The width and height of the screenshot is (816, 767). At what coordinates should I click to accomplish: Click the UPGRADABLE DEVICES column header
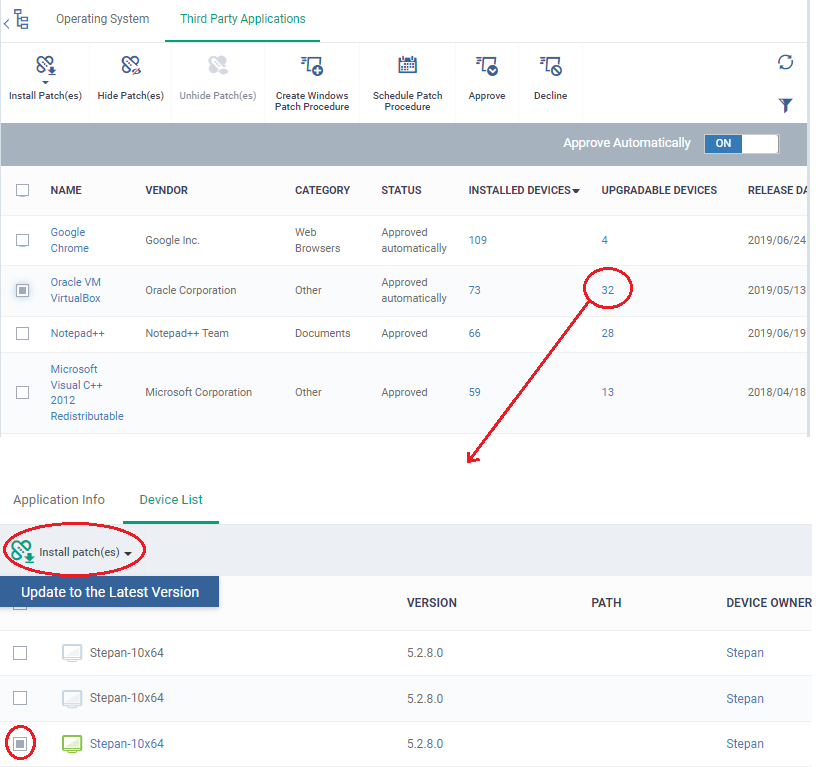click(x=659, y=190)
